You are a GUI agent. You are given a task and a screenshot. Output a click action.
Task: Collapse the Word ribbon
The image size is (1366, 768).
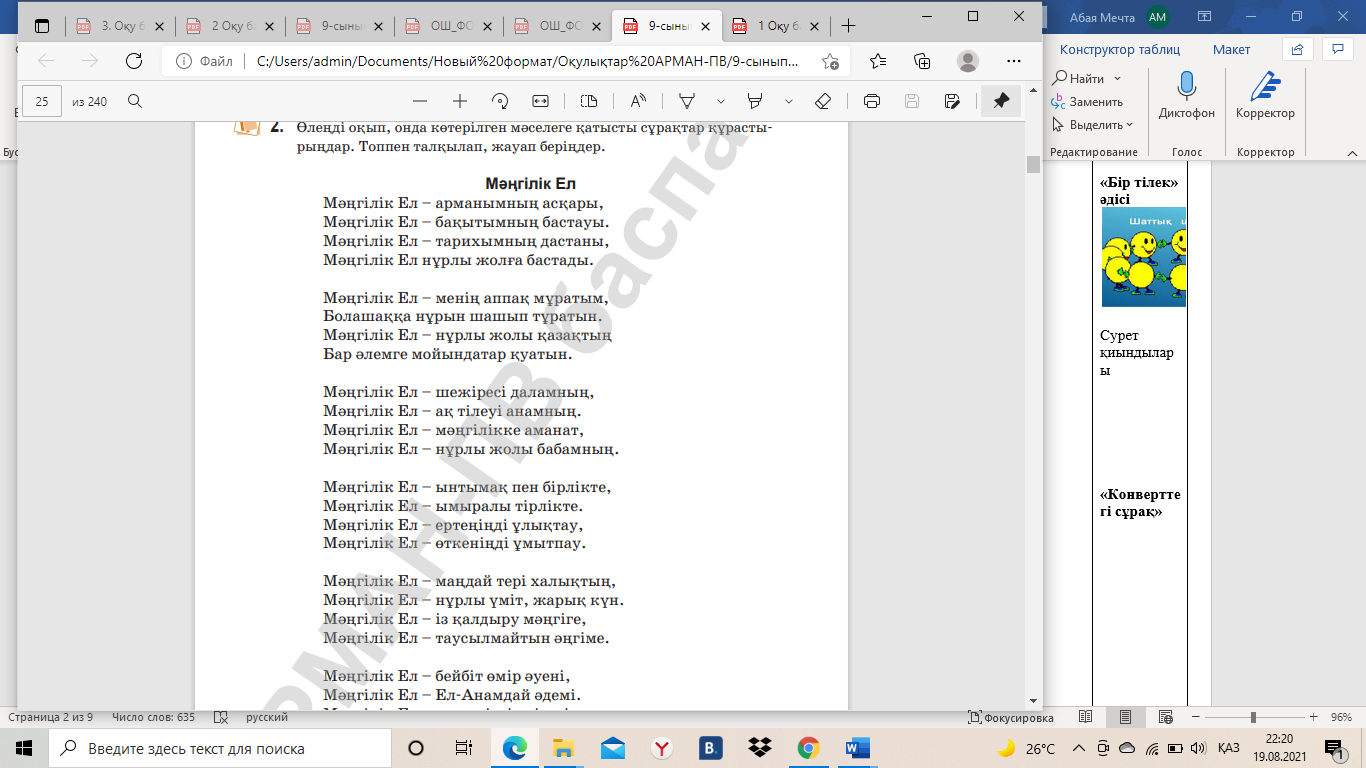1351,152
